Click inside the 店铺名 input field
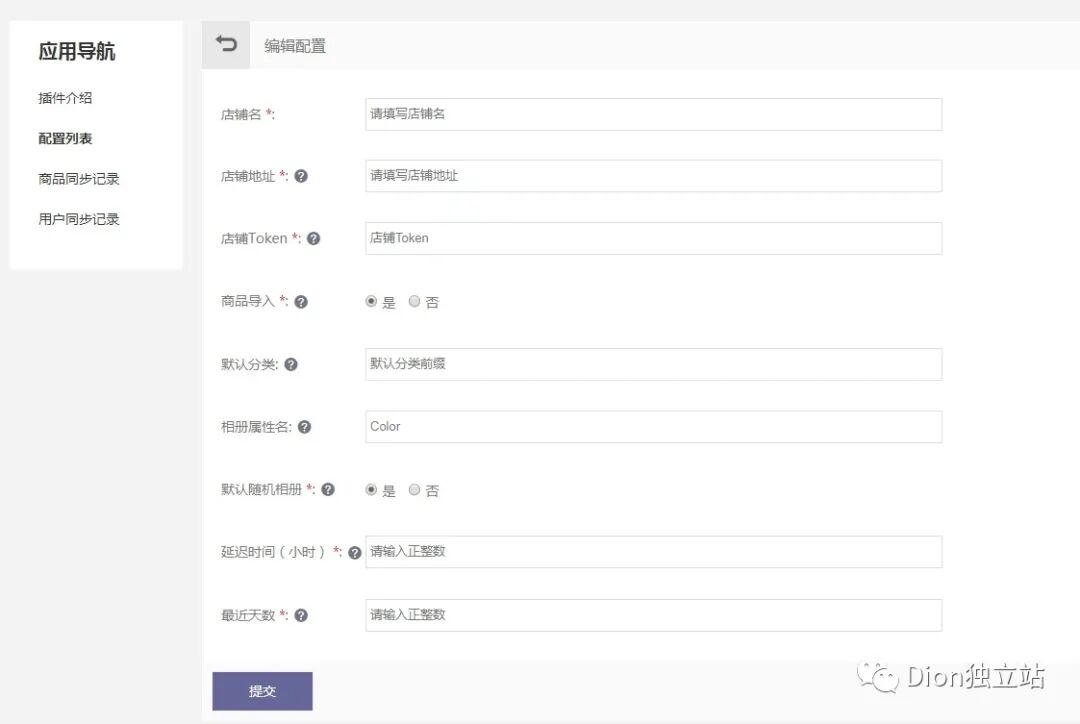 pyautogui.click(x=650, y=114)
